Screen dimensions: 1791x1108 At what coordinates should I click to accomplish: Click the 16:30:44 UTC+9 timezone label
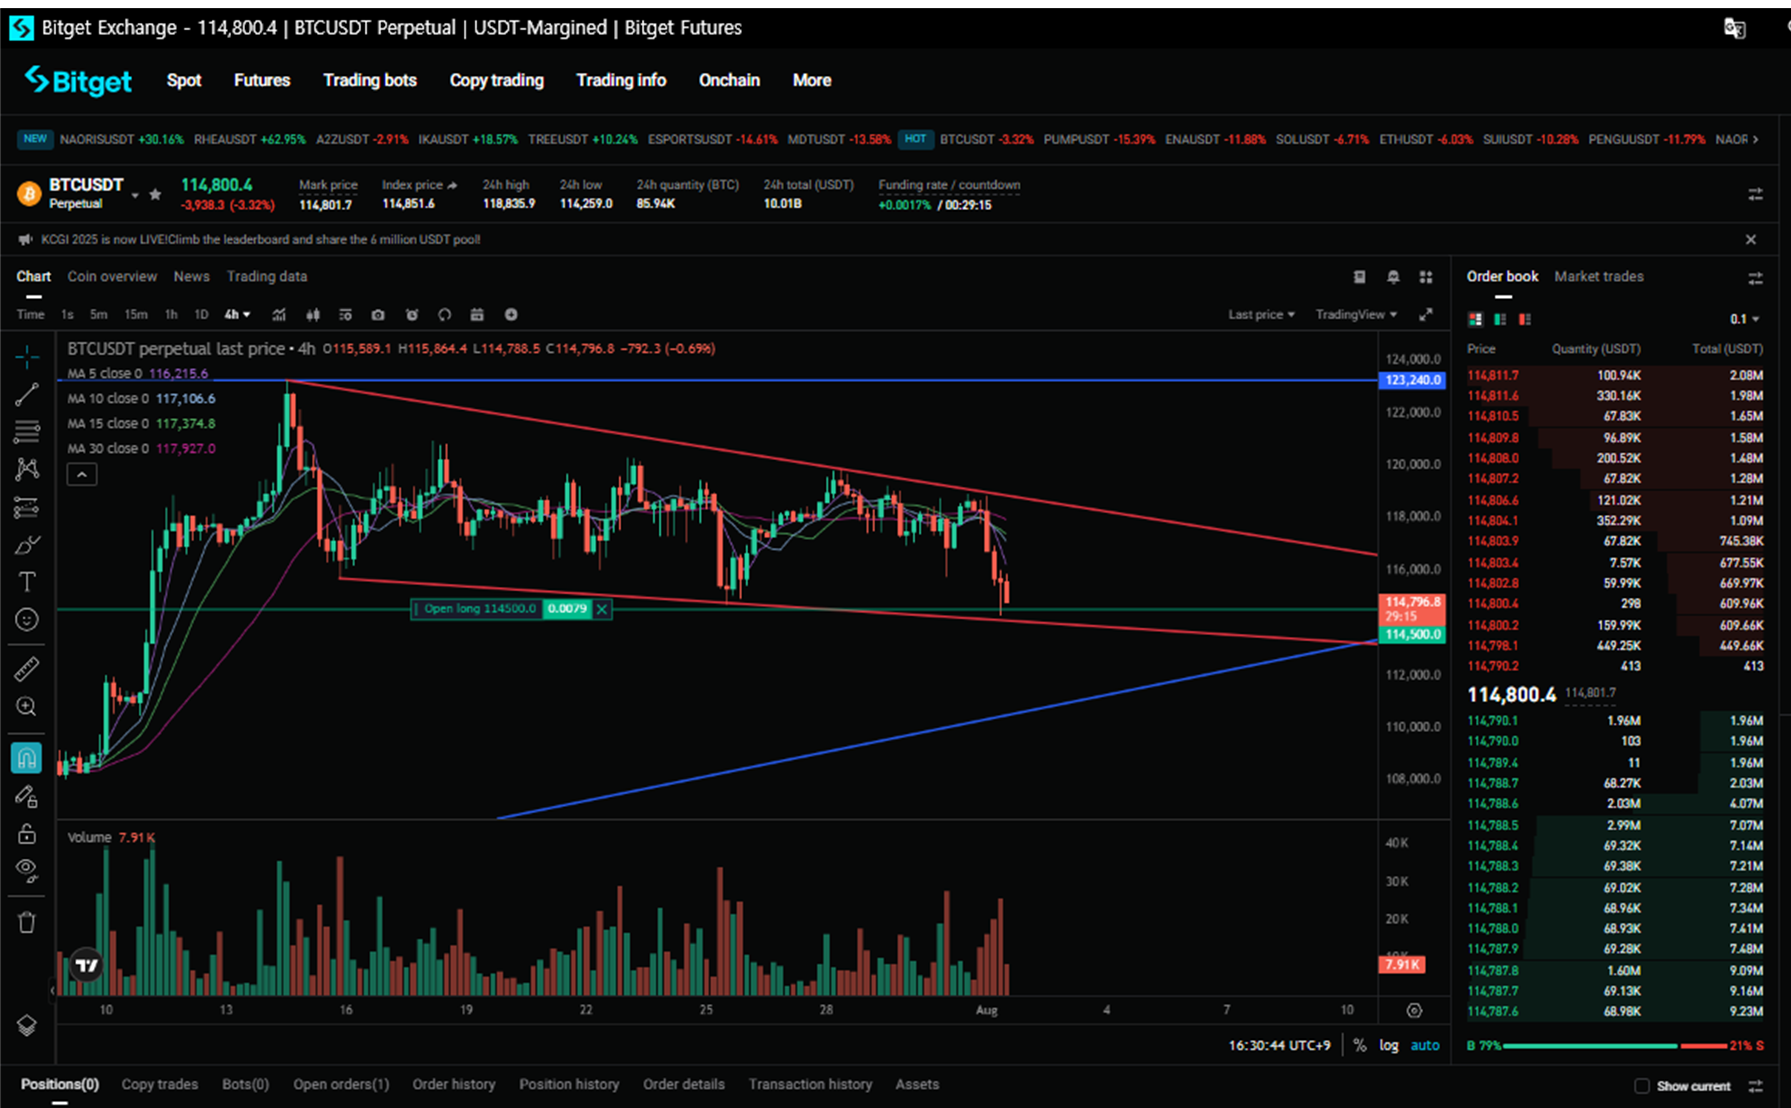click(1280, 1045)
